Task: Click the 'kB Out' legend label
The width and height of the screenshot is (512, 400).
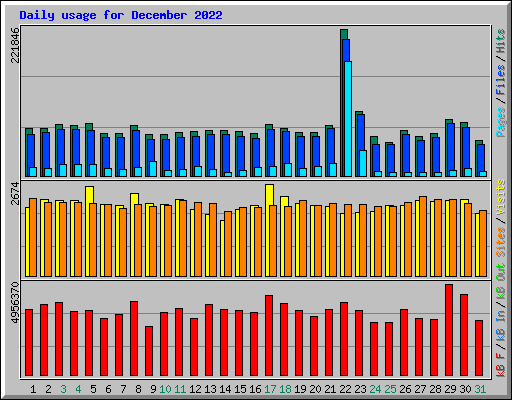Action: [x=500, y=281]
